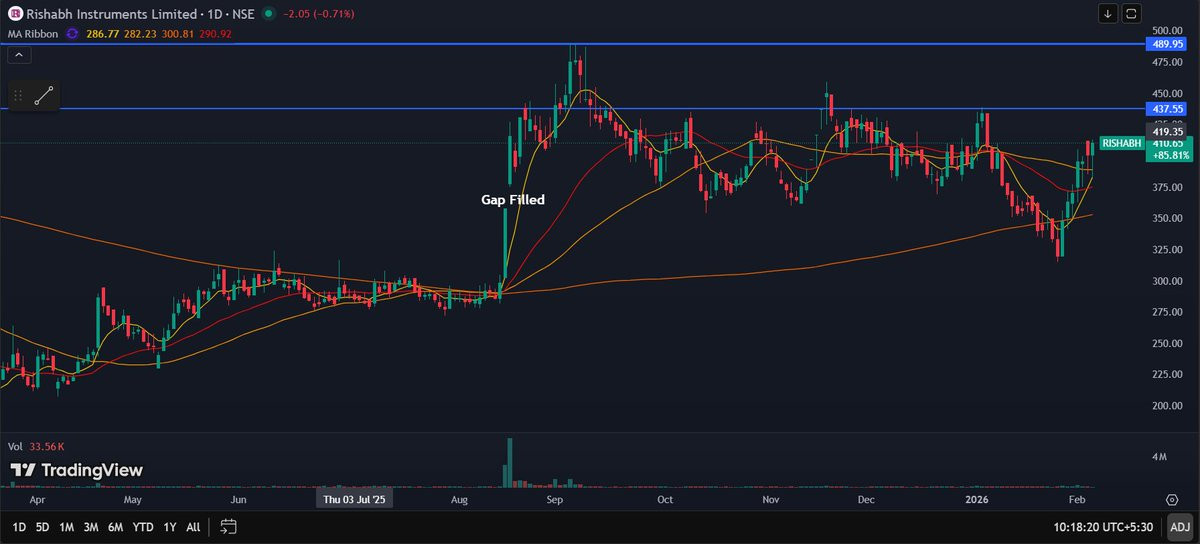Click the 475.00 price scale label
The image size is (1200, 544).
tap(1166, 63)
